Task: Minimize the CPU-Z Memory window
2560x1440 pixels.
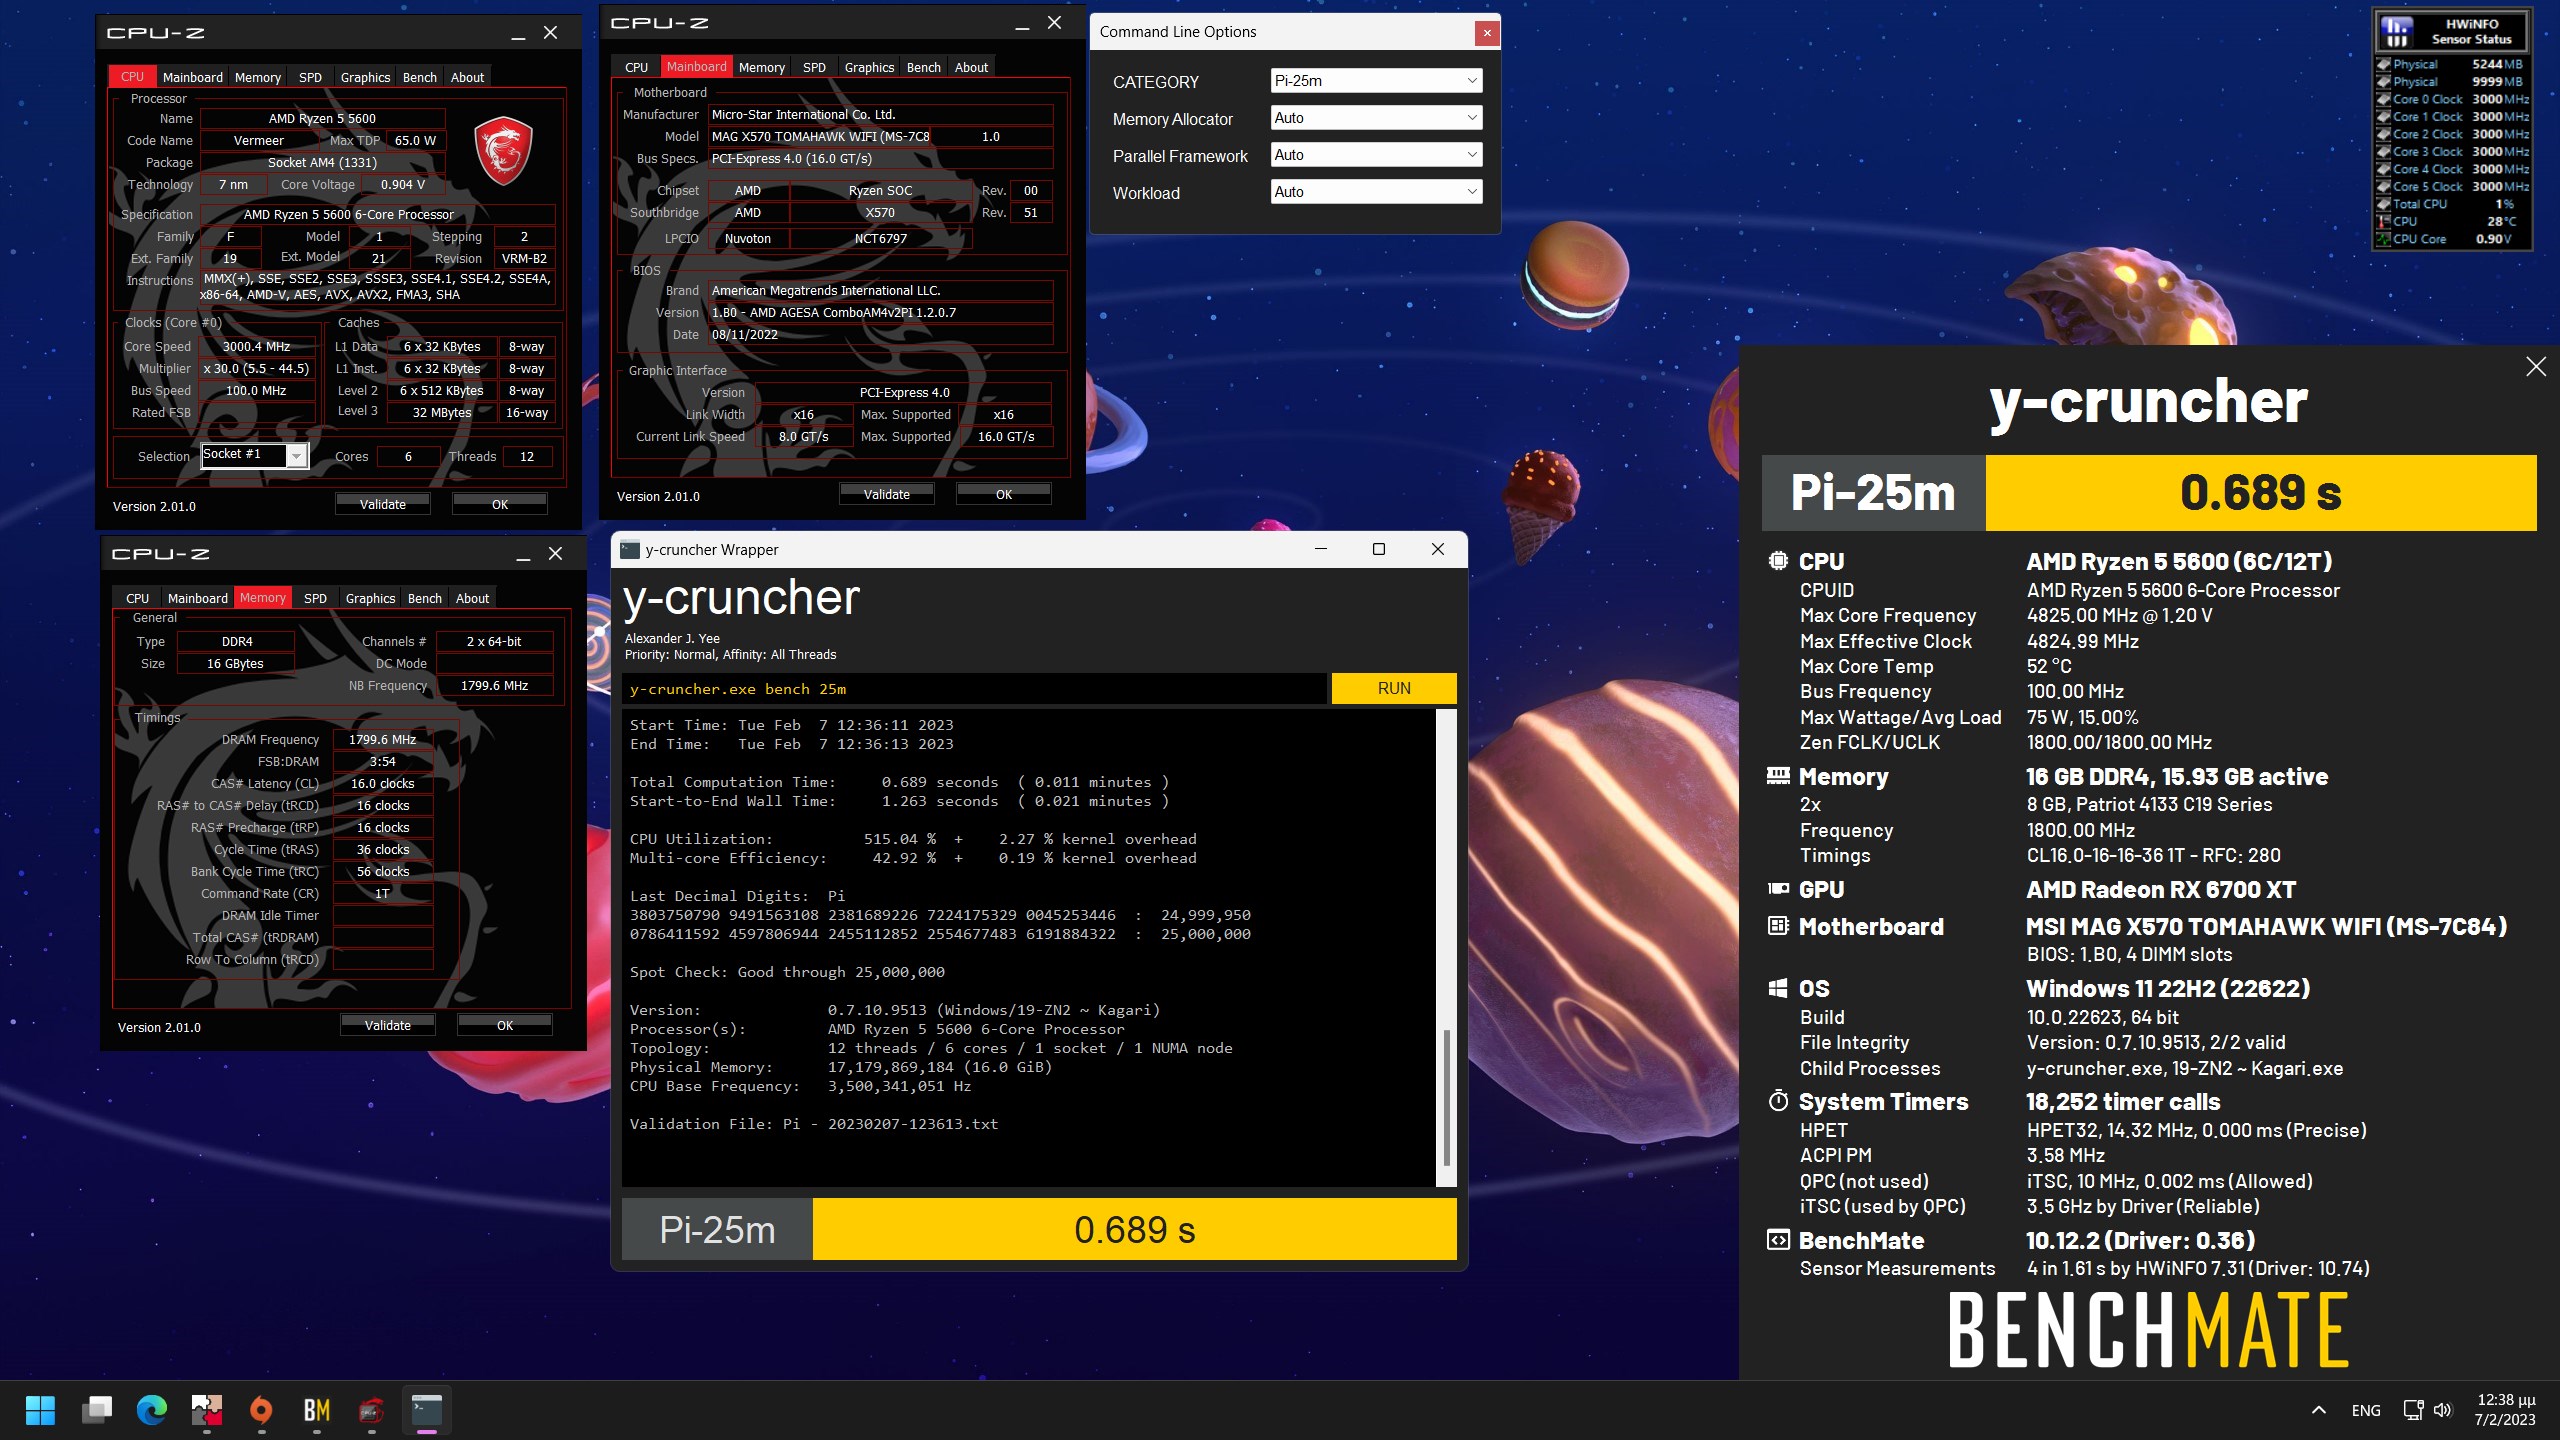Action: click(523, 555)
